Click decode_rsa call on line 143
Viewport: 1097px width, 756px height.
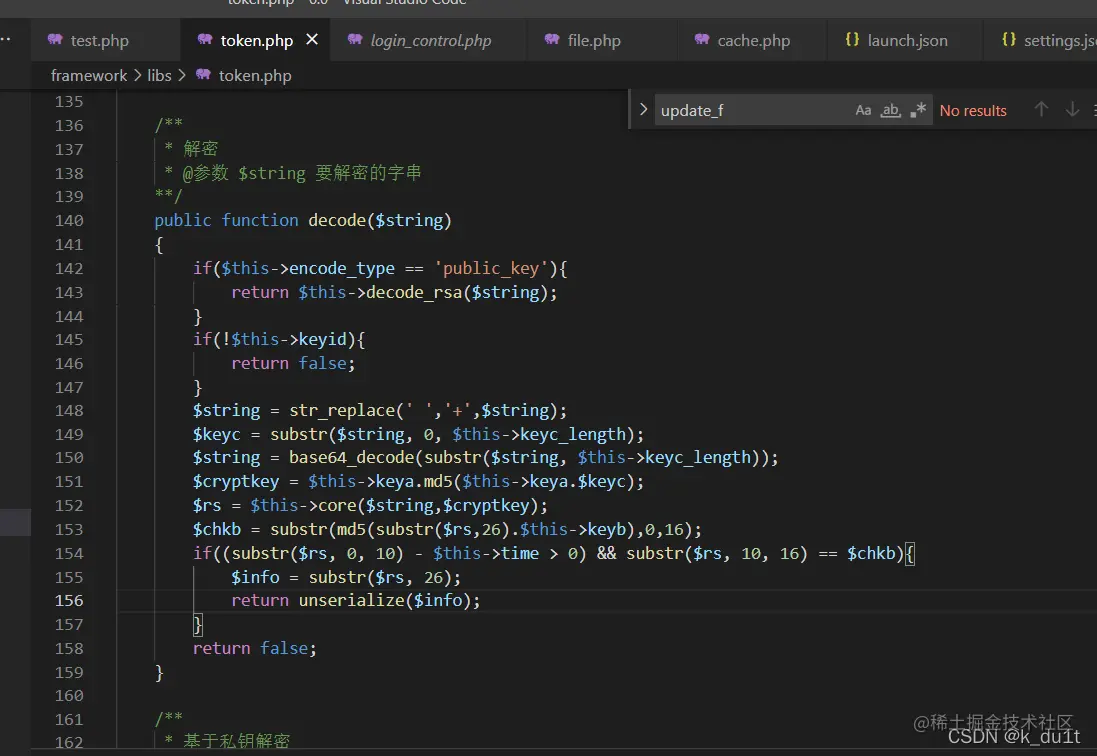click(413, 292)
